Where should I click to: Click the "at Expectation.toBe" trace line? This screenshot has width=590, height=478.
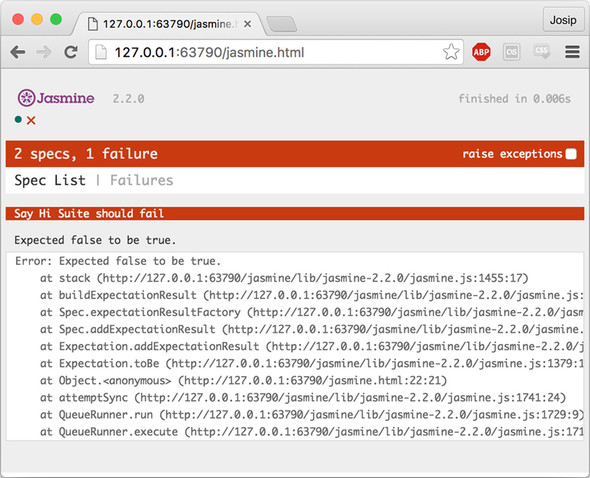[x=312, y=363]
